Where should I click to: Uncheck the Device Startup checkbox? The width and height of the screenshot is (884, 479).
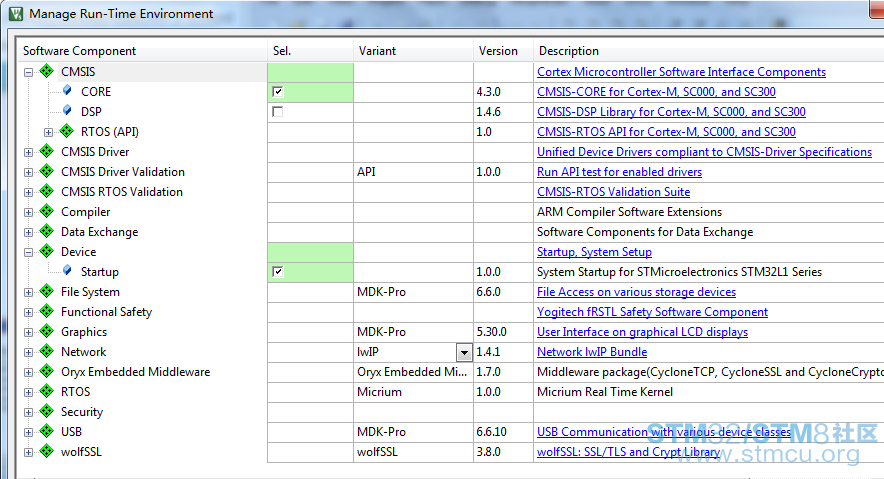click(x=277, y=272)
